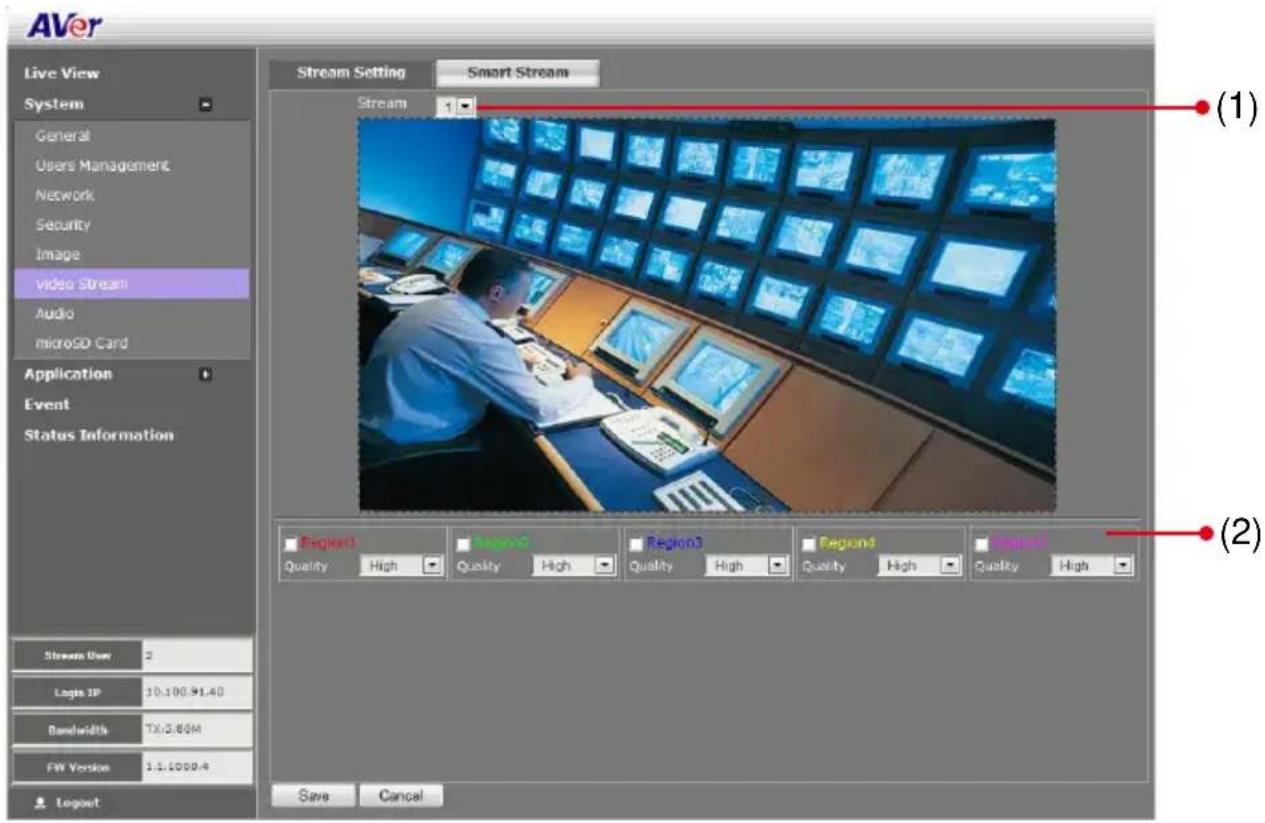Screen dimensions: 1265x823
Task: Click the Stream User label
Action: pyautogui.click(x=76, y=656)
